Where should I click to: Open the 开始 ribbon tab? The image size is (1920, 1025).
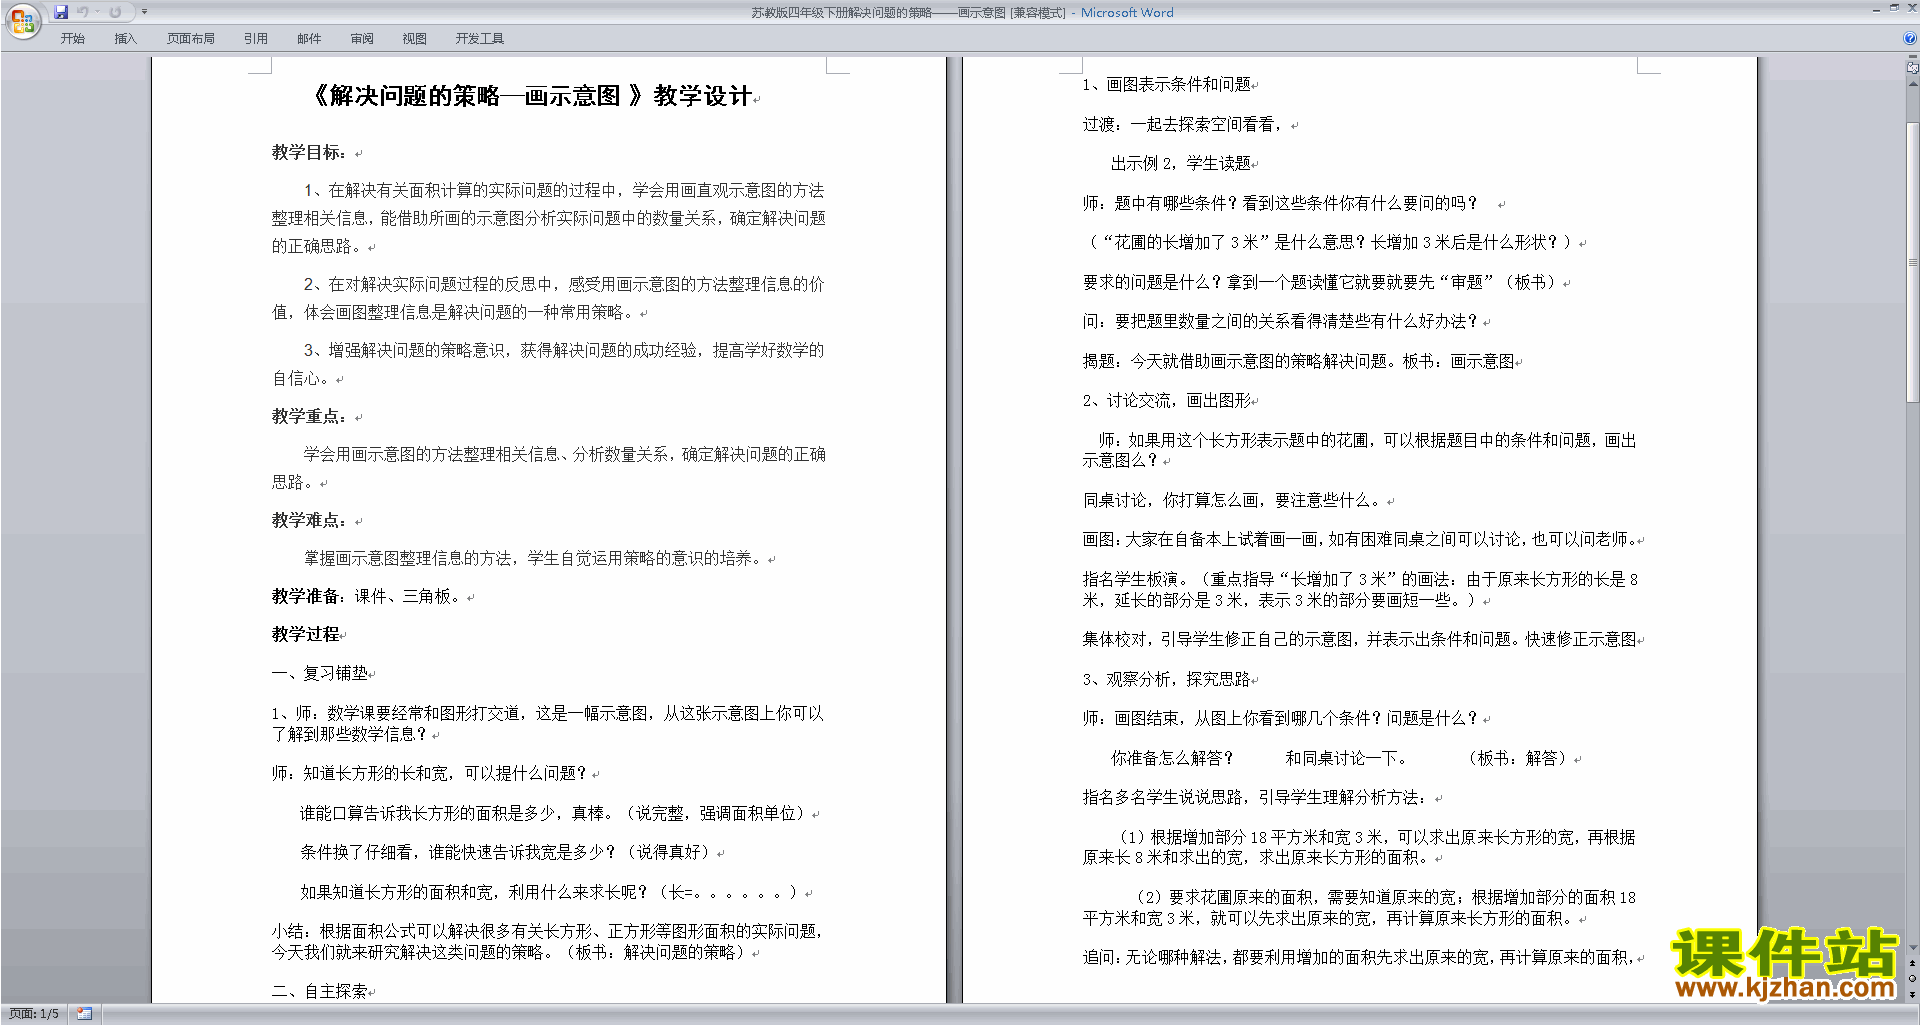point(72,39)
